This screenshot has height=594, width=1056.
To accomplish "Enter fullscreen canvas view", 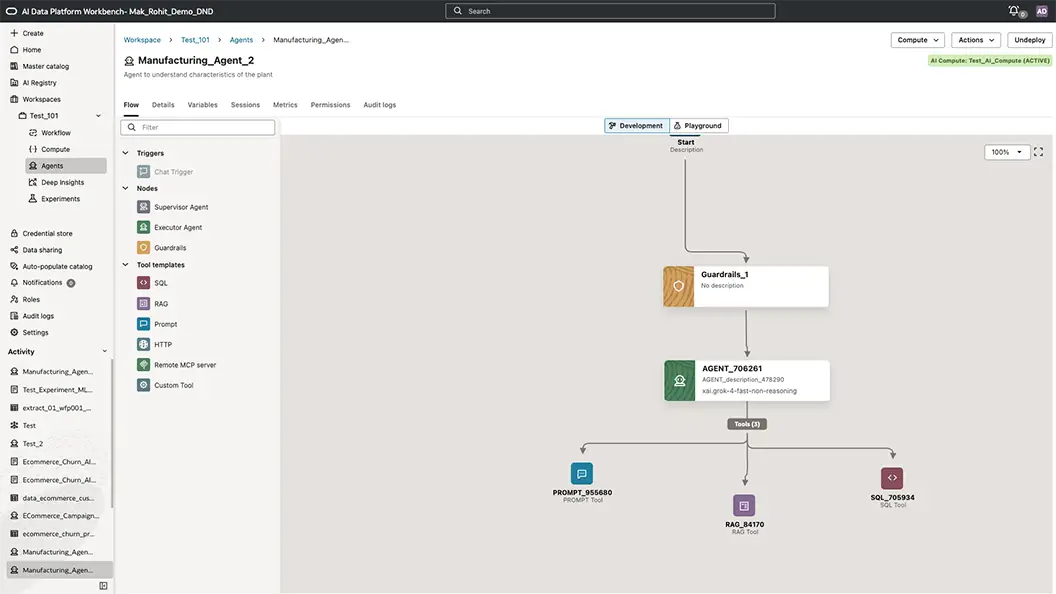I will tap(1038, 152).
